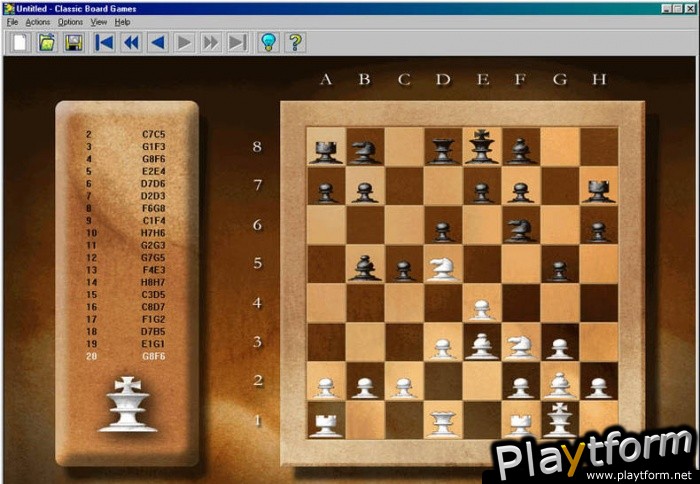The image size is (700, 484).
Task: Open help with the question mark icon
Action: point(295,42)
